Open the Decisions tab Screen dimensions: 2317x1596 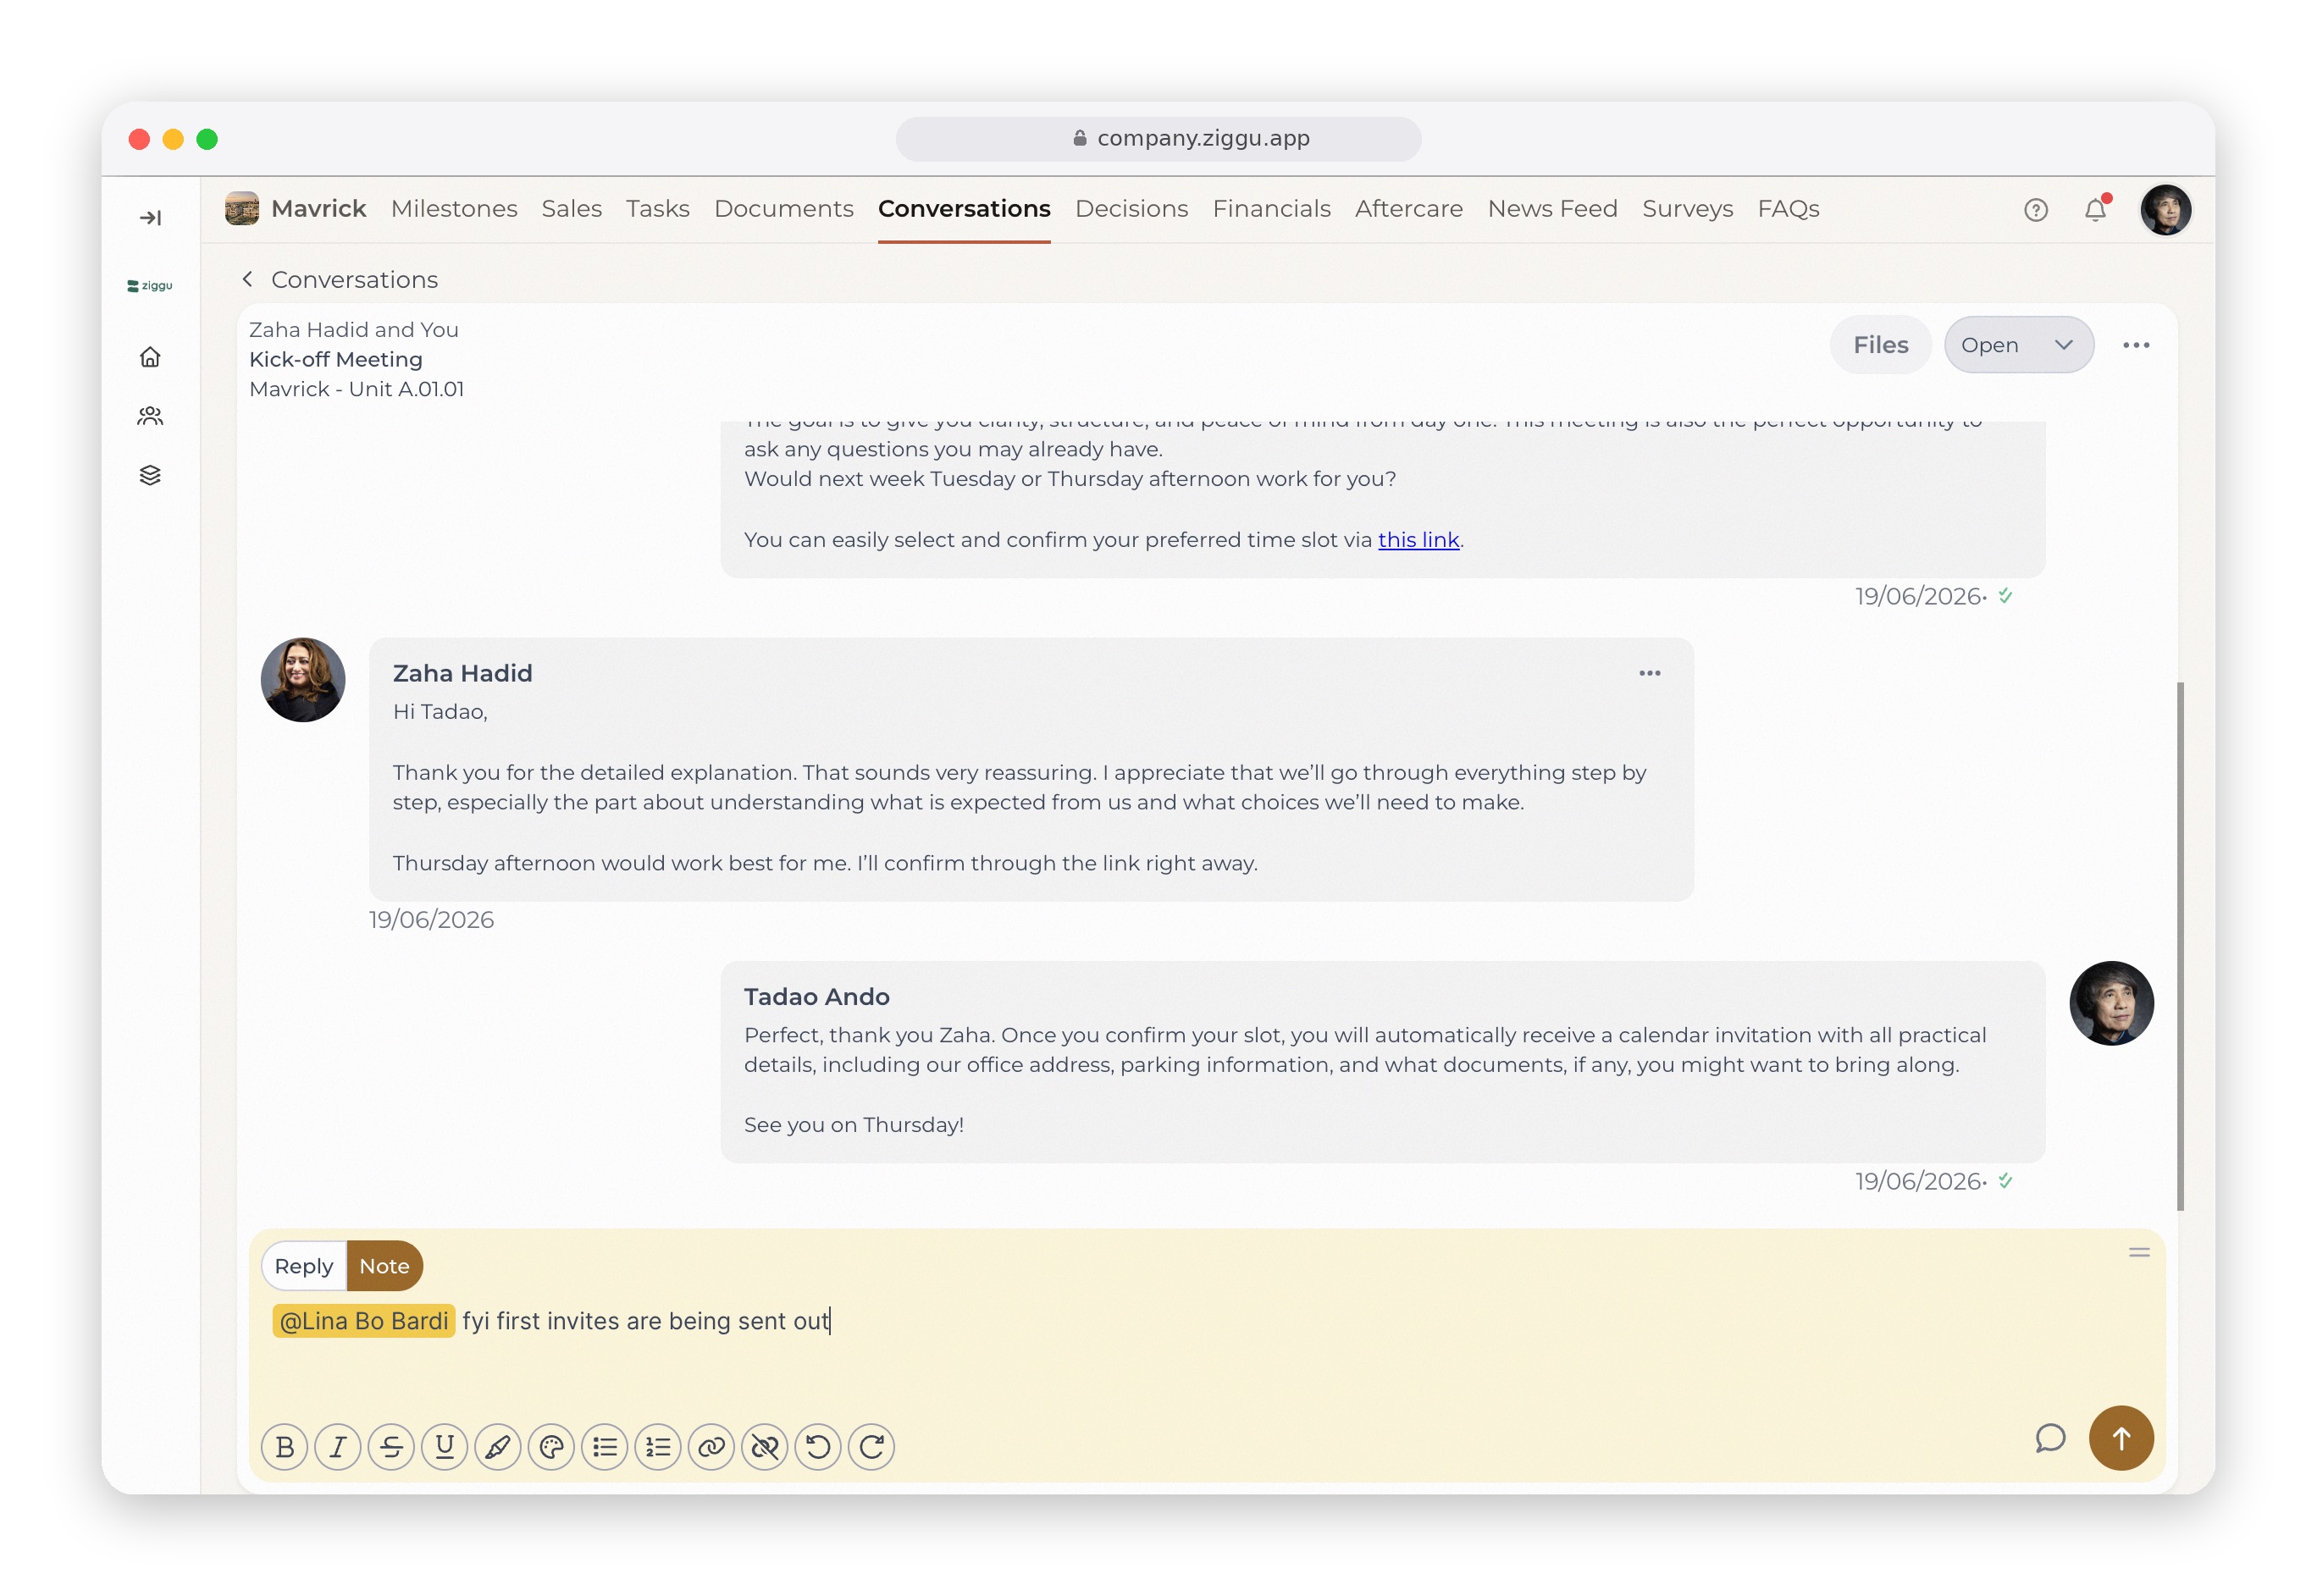(1131, 208)
